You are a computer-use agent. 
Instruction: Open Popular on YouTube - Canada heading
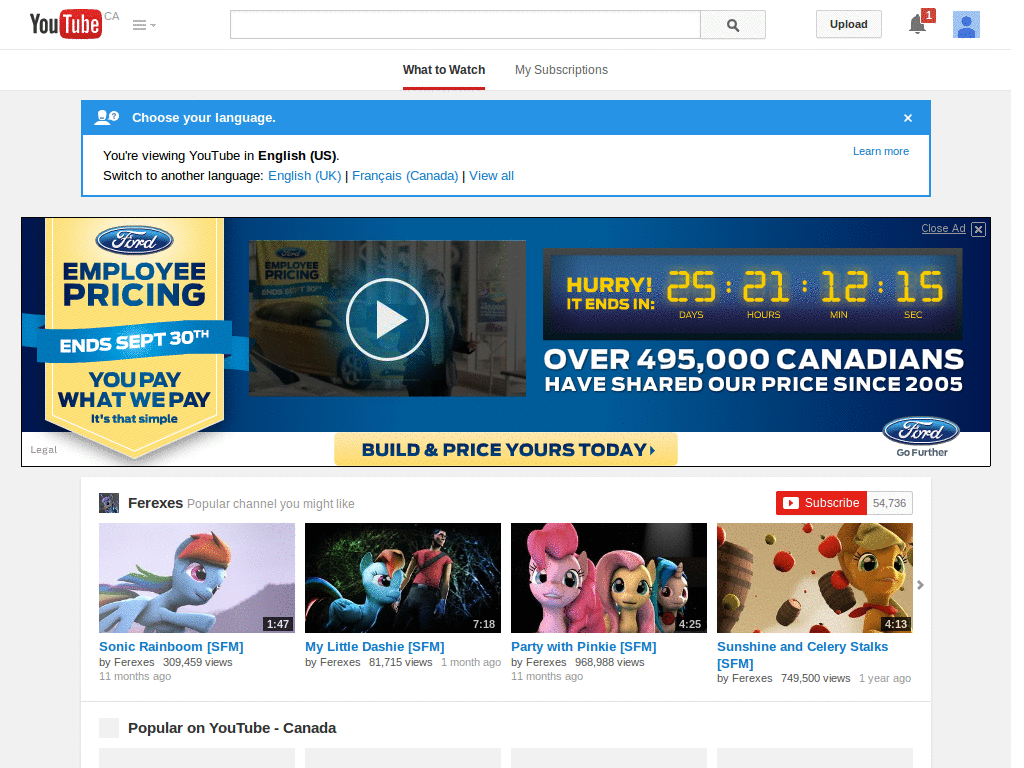(232, 728)
